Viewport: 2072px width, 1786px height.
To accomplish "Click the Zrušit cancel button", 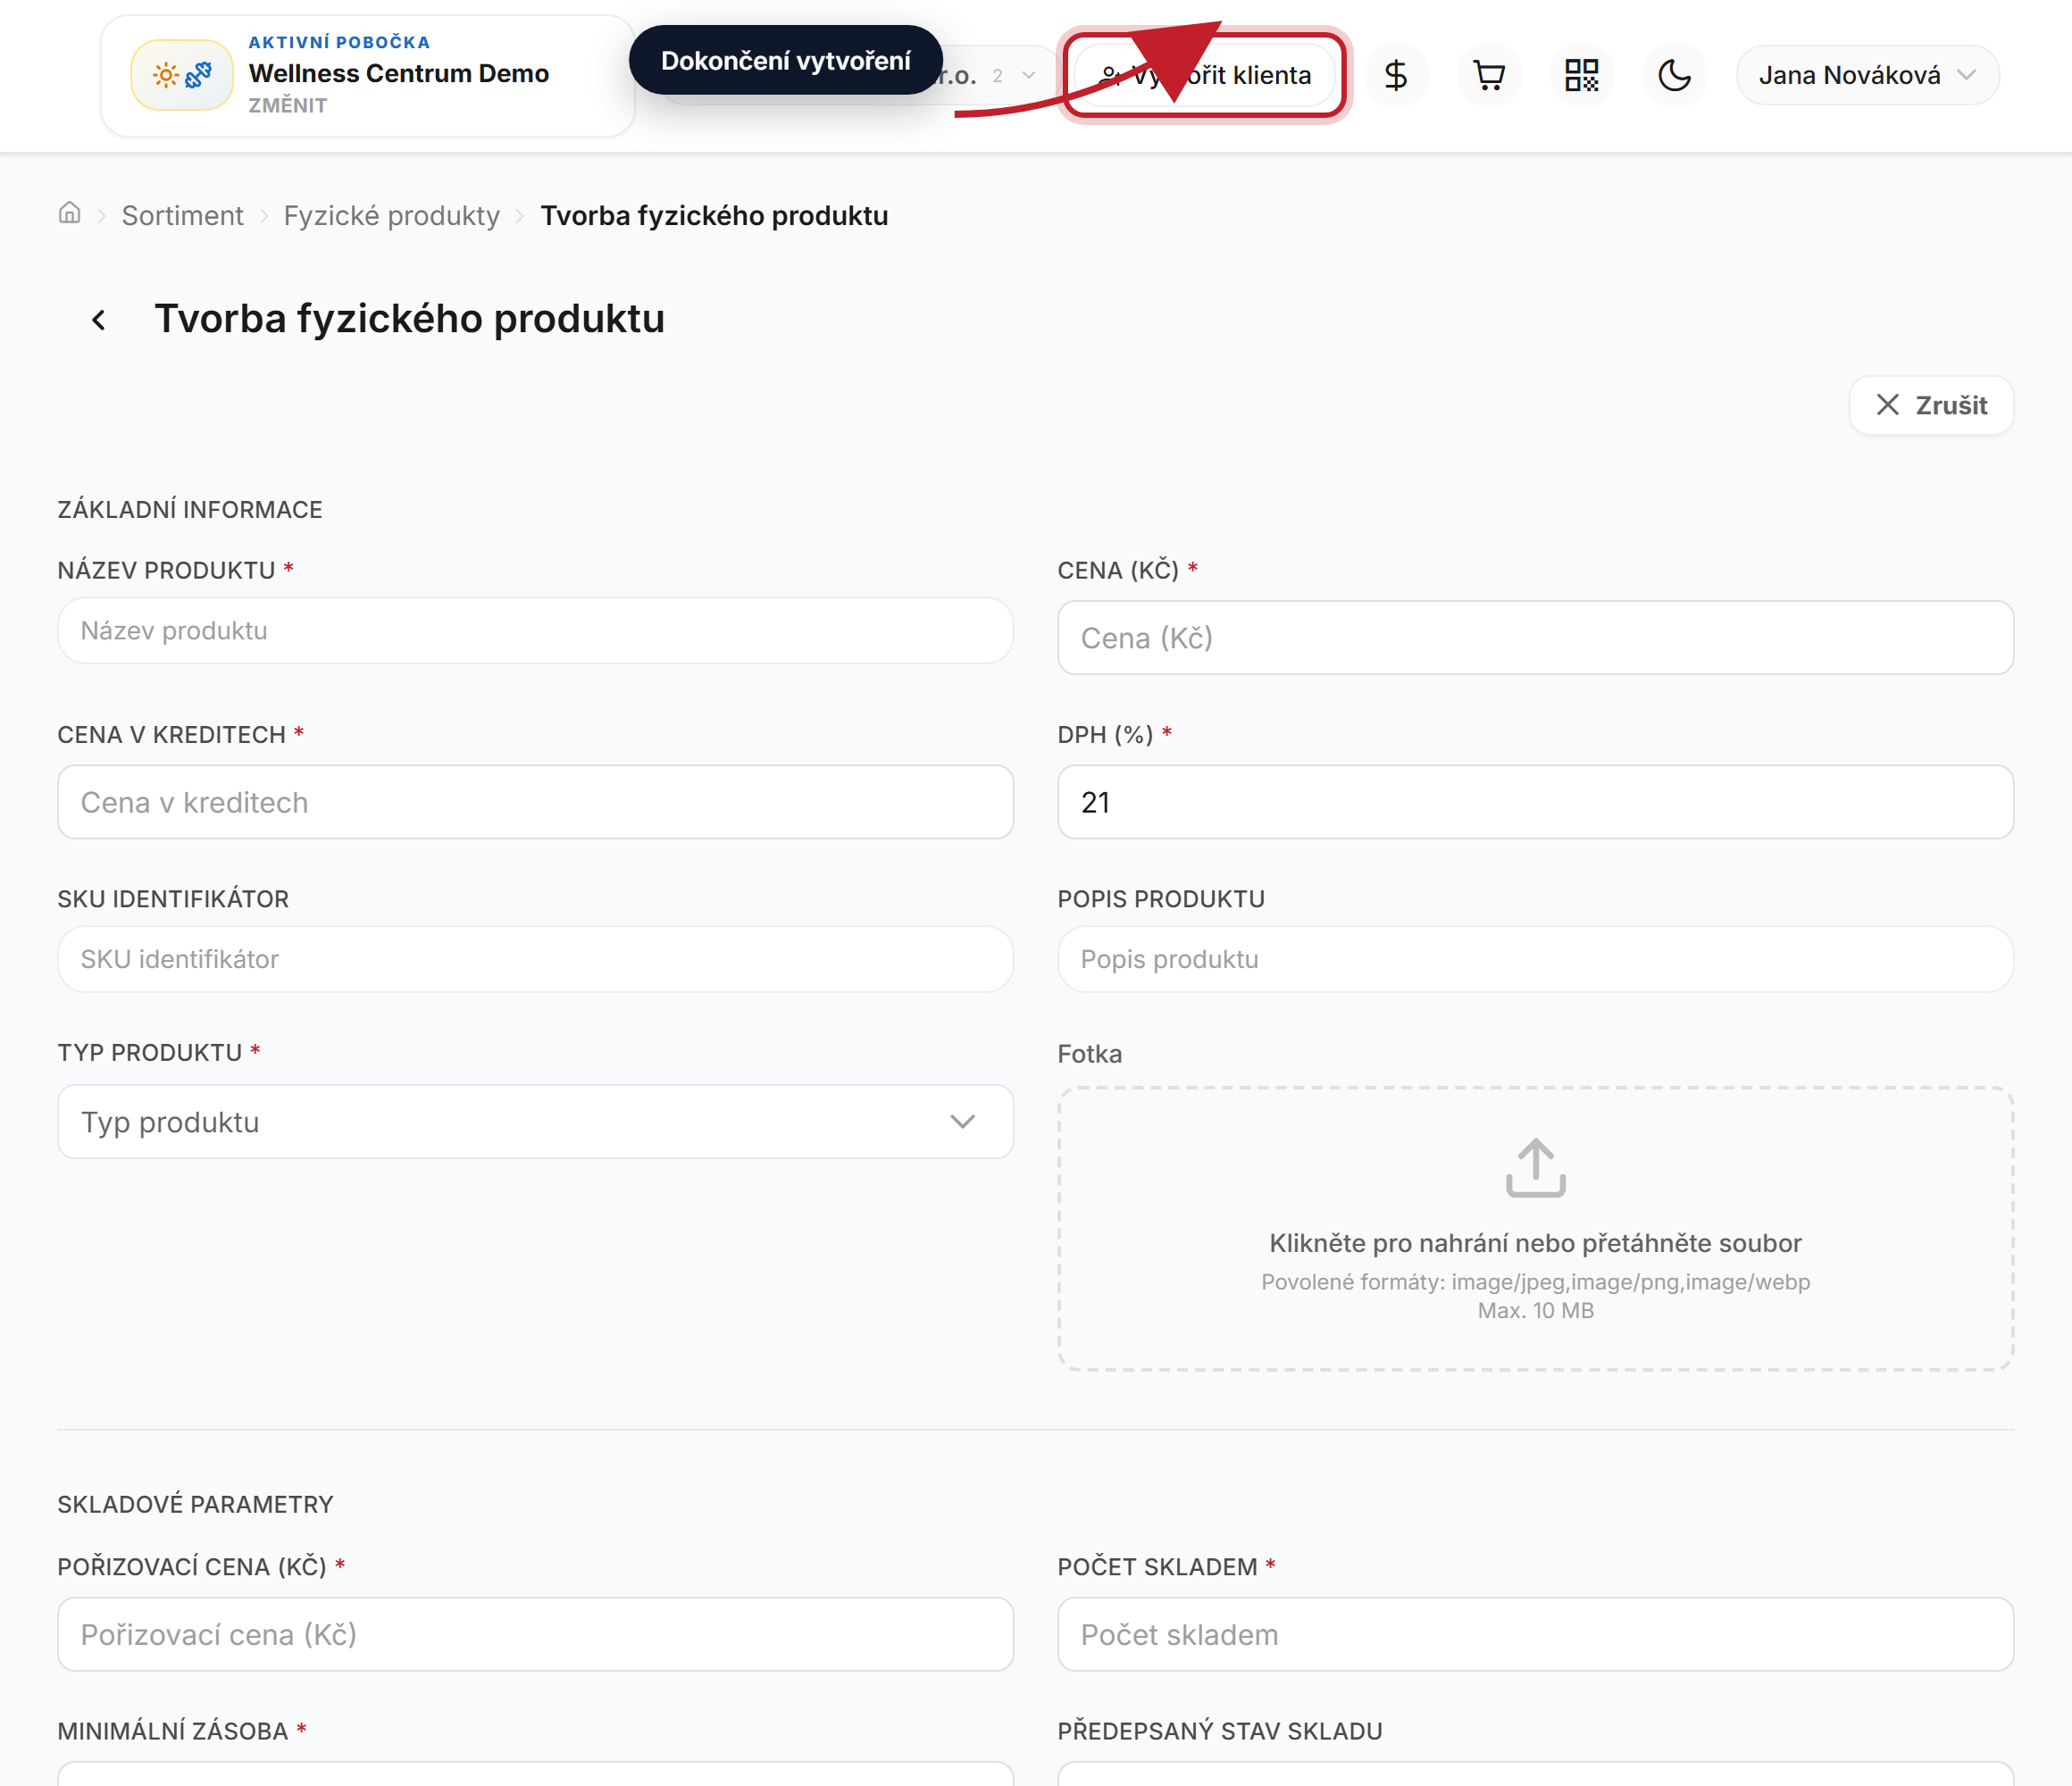I will tap(1930, 405).
